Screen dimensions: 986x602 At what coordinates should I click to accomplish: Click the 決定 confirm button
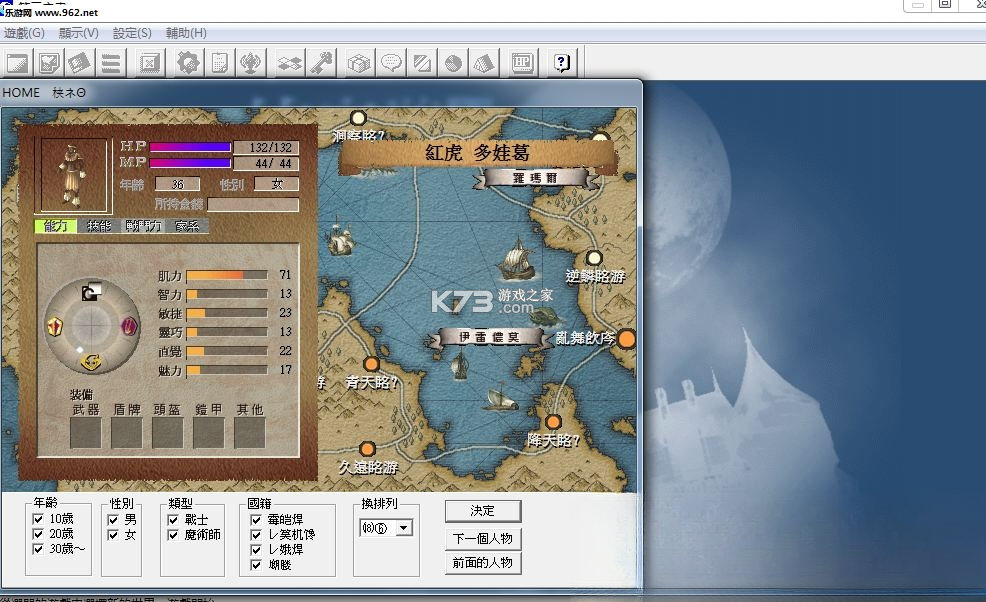pyautogui.click(x=483, y=511)
